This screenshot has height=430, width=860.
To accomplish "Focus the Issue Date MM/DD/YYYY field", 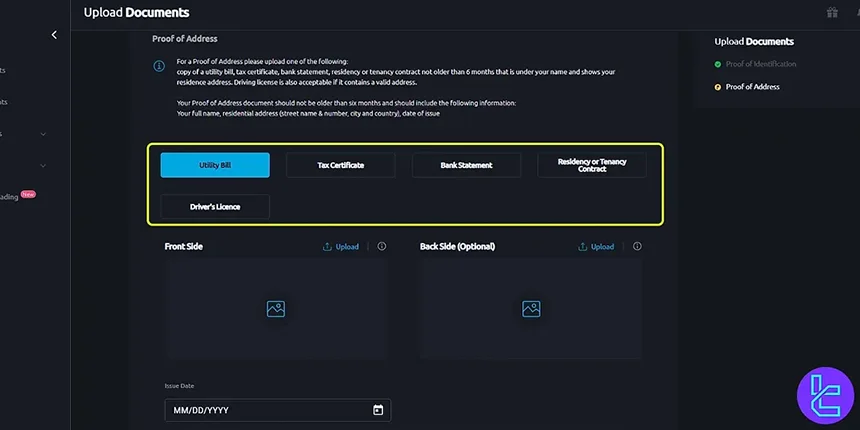I will tap(278, 410).
